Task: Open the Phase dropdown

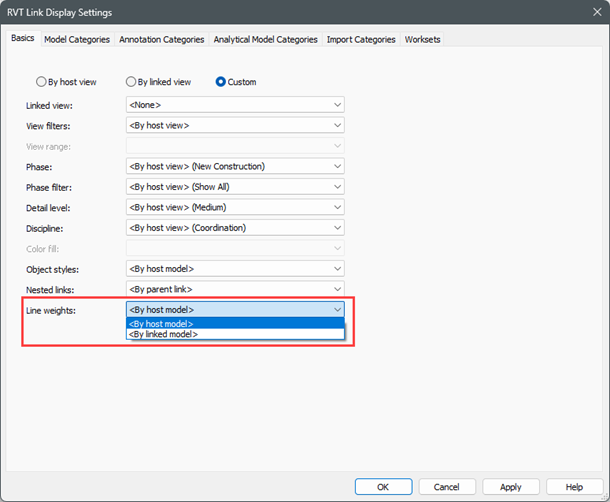Action: [235, 166]
